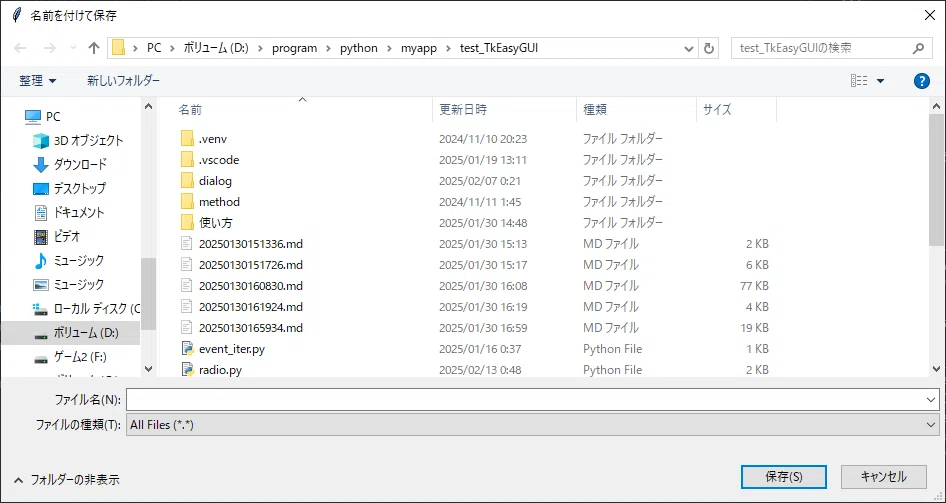This screenshot has height=503, width=946.
Task: Select the dialog folder icon
Action: [188, 180]
